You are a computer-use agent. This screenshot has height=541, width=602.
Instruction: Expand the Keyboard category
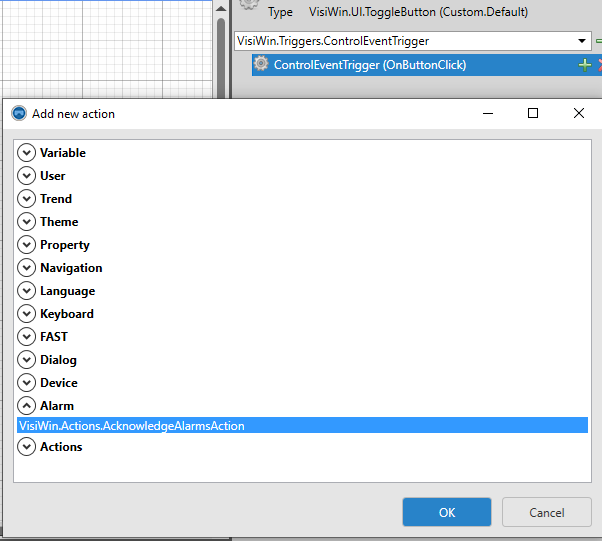coord(27,314)
